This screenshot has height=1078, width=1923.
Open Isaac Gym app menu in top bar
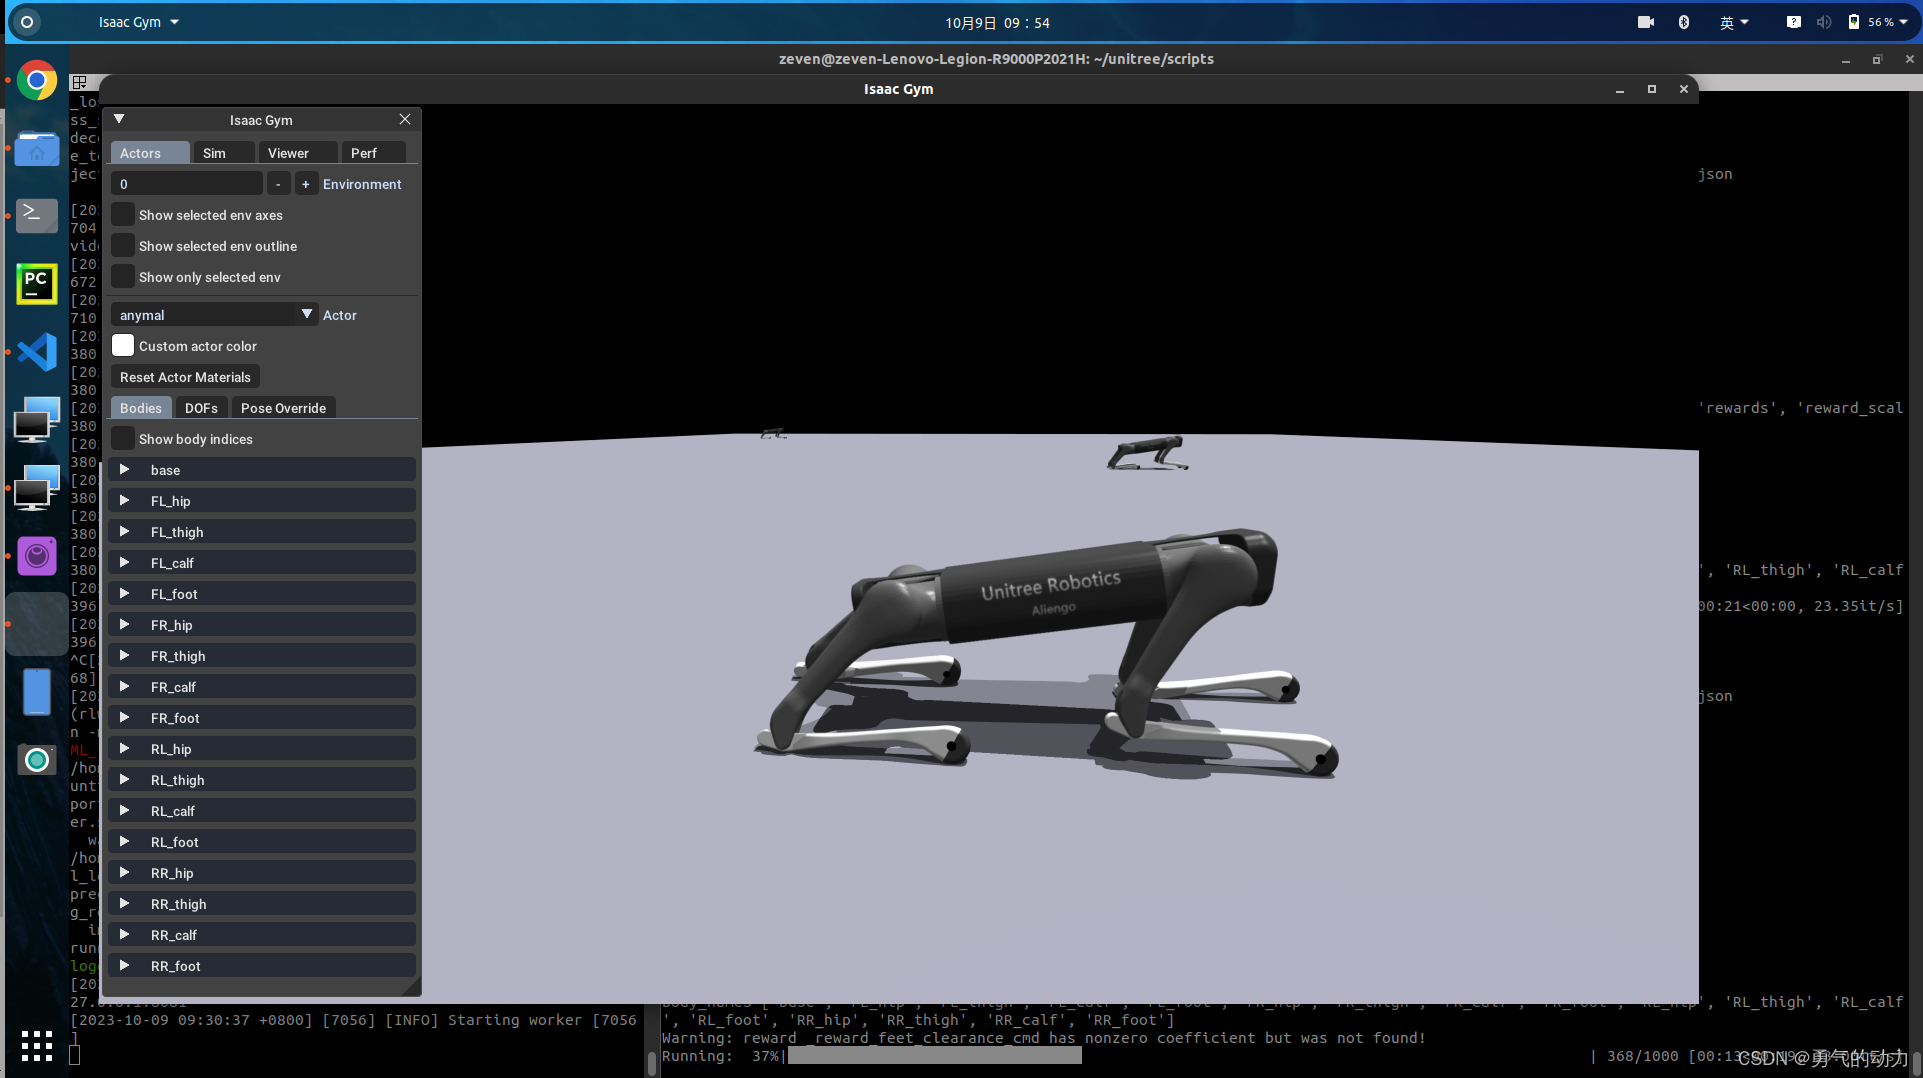point(138,22)
